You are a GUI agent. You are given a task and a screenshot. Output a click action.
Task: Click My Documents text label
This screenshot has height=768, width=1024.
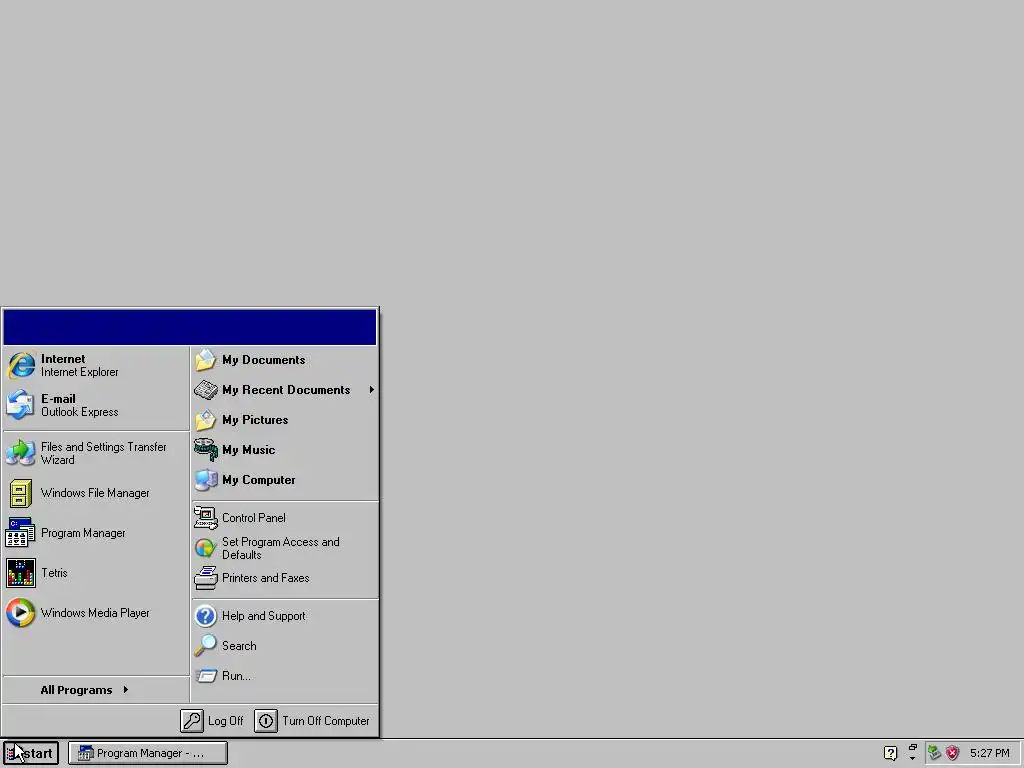264,360
